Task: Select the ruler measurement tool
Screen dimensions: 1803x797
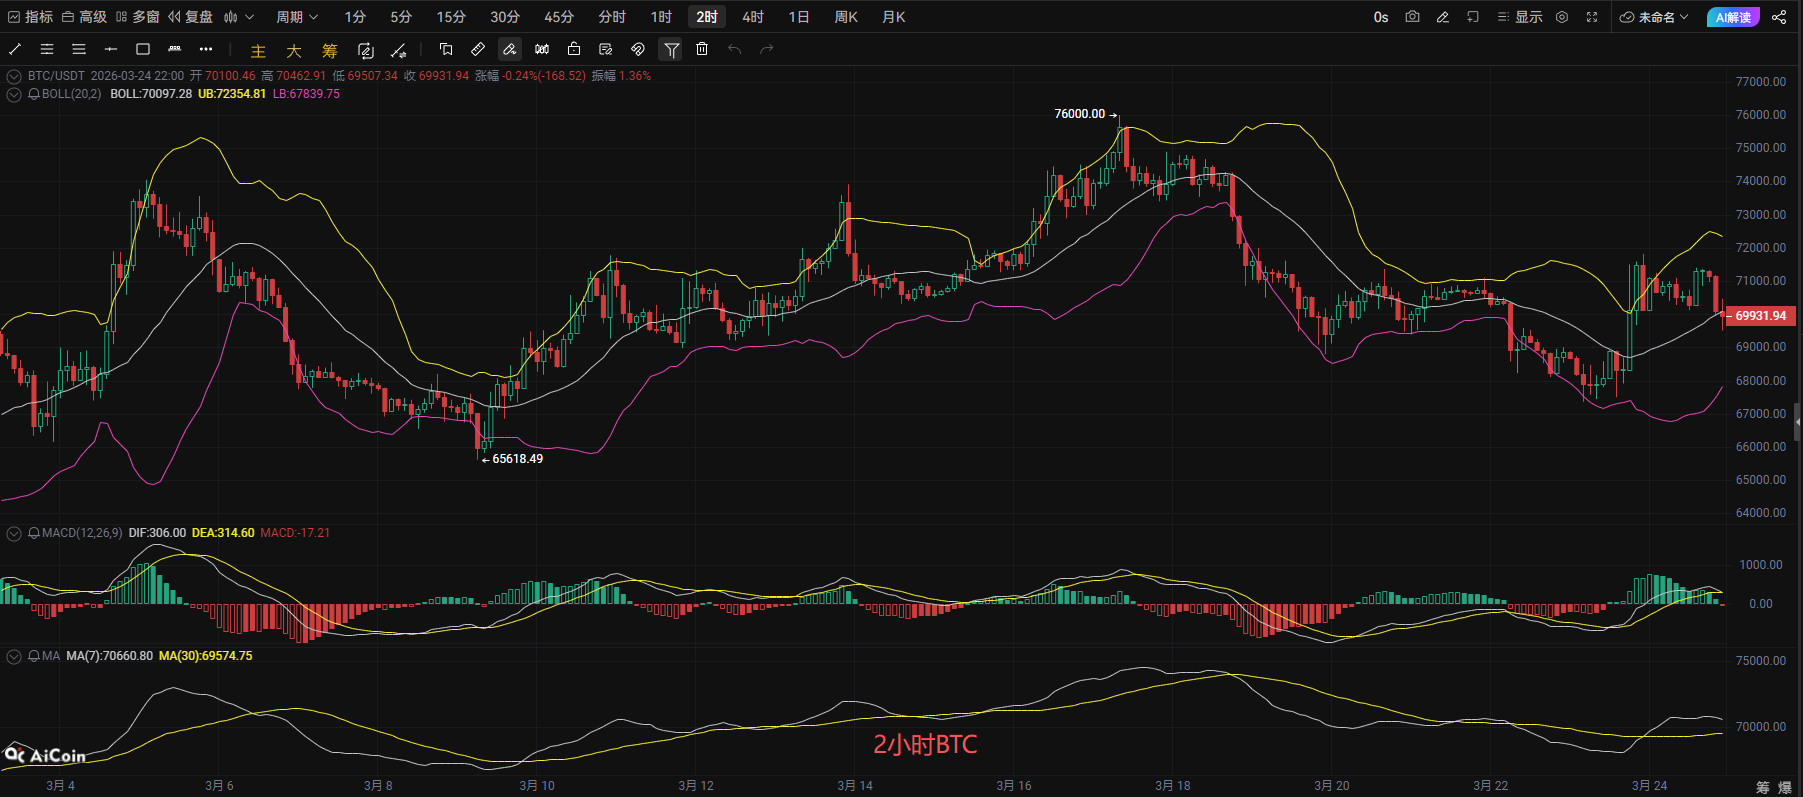Action: pyautogui.click(x=478, y=49)
